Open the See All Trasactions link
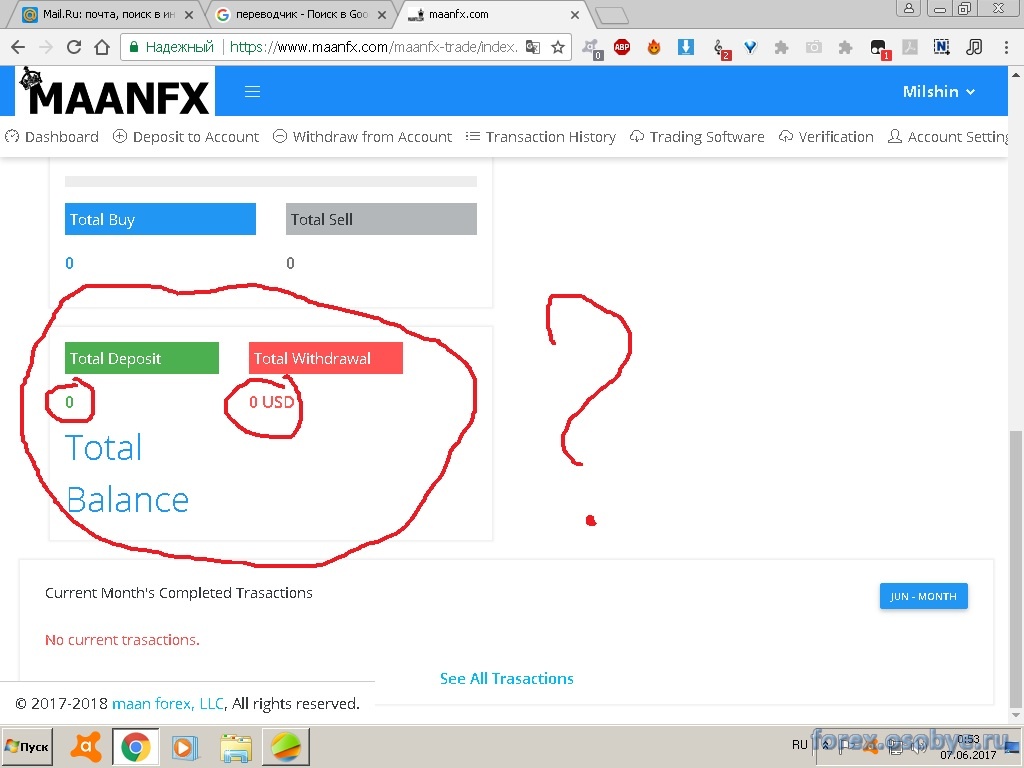Viewport: 1024px width, 768px height. 507,679
